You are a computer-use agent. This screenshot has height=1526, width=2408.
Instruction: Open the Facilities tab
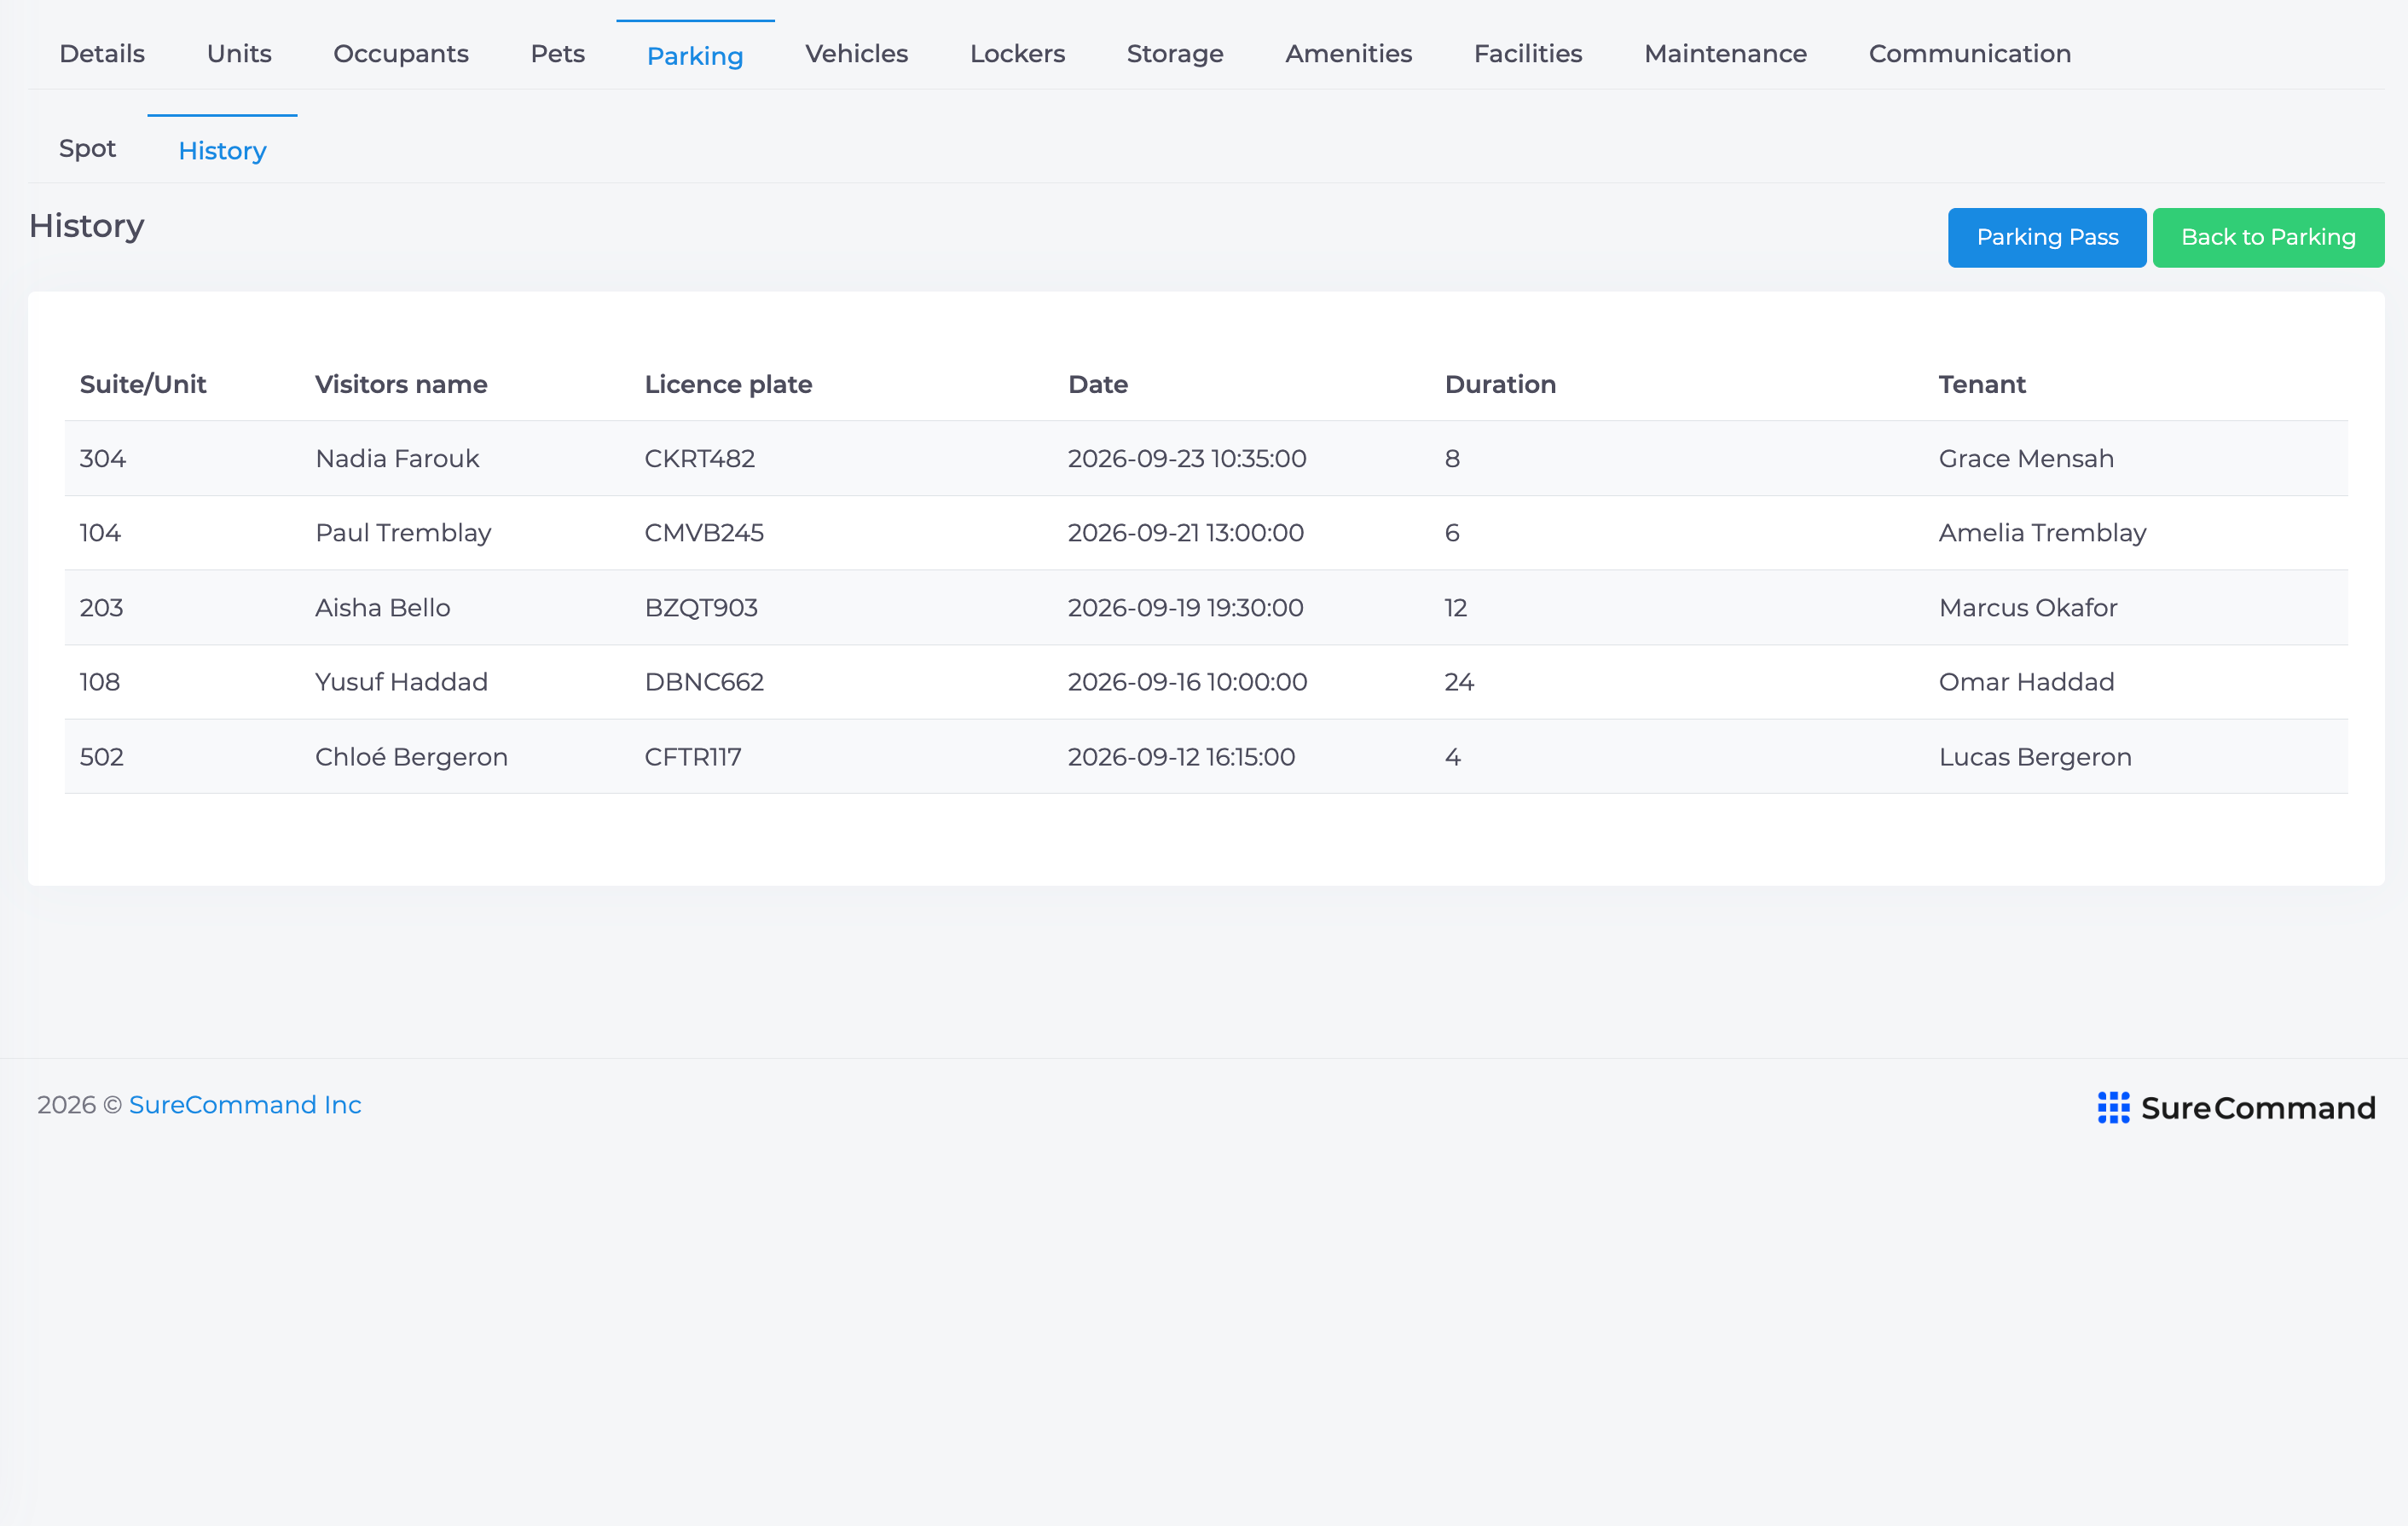click(1527, 54)
